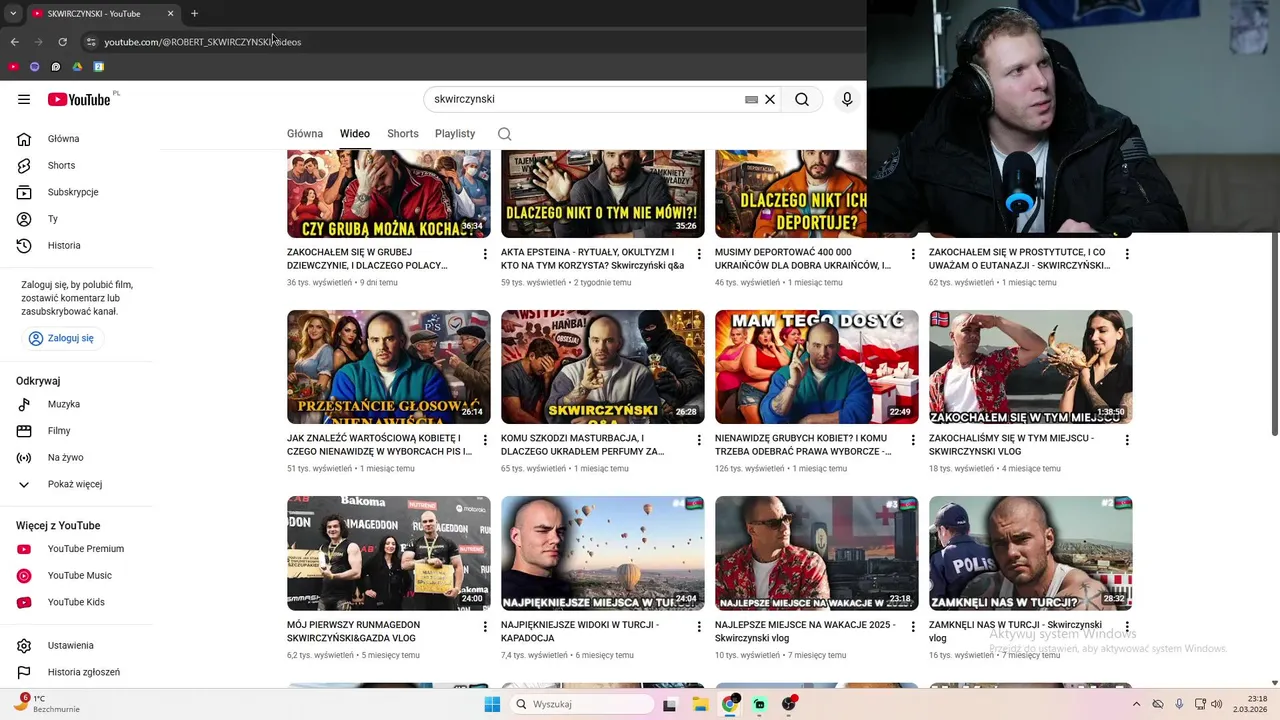Go to YouTube home via logo
This screenshot has height=720, width=1280.
click(79, 99)
